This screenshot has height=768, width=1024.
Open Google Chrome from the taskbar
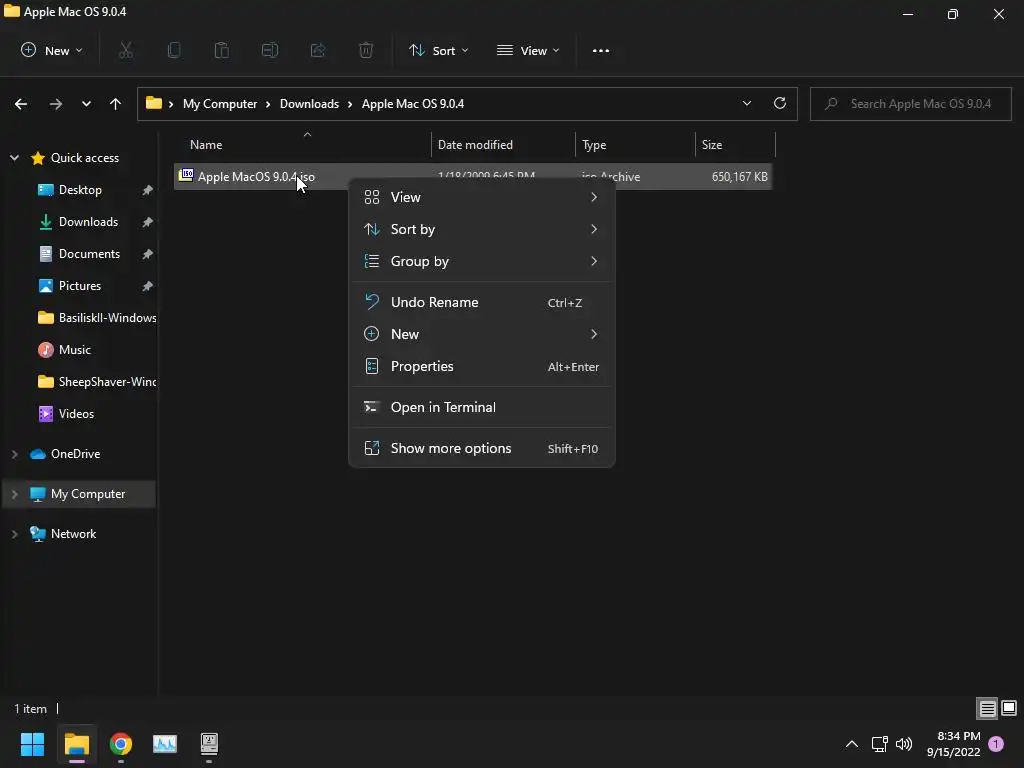(x=121, y=744)
